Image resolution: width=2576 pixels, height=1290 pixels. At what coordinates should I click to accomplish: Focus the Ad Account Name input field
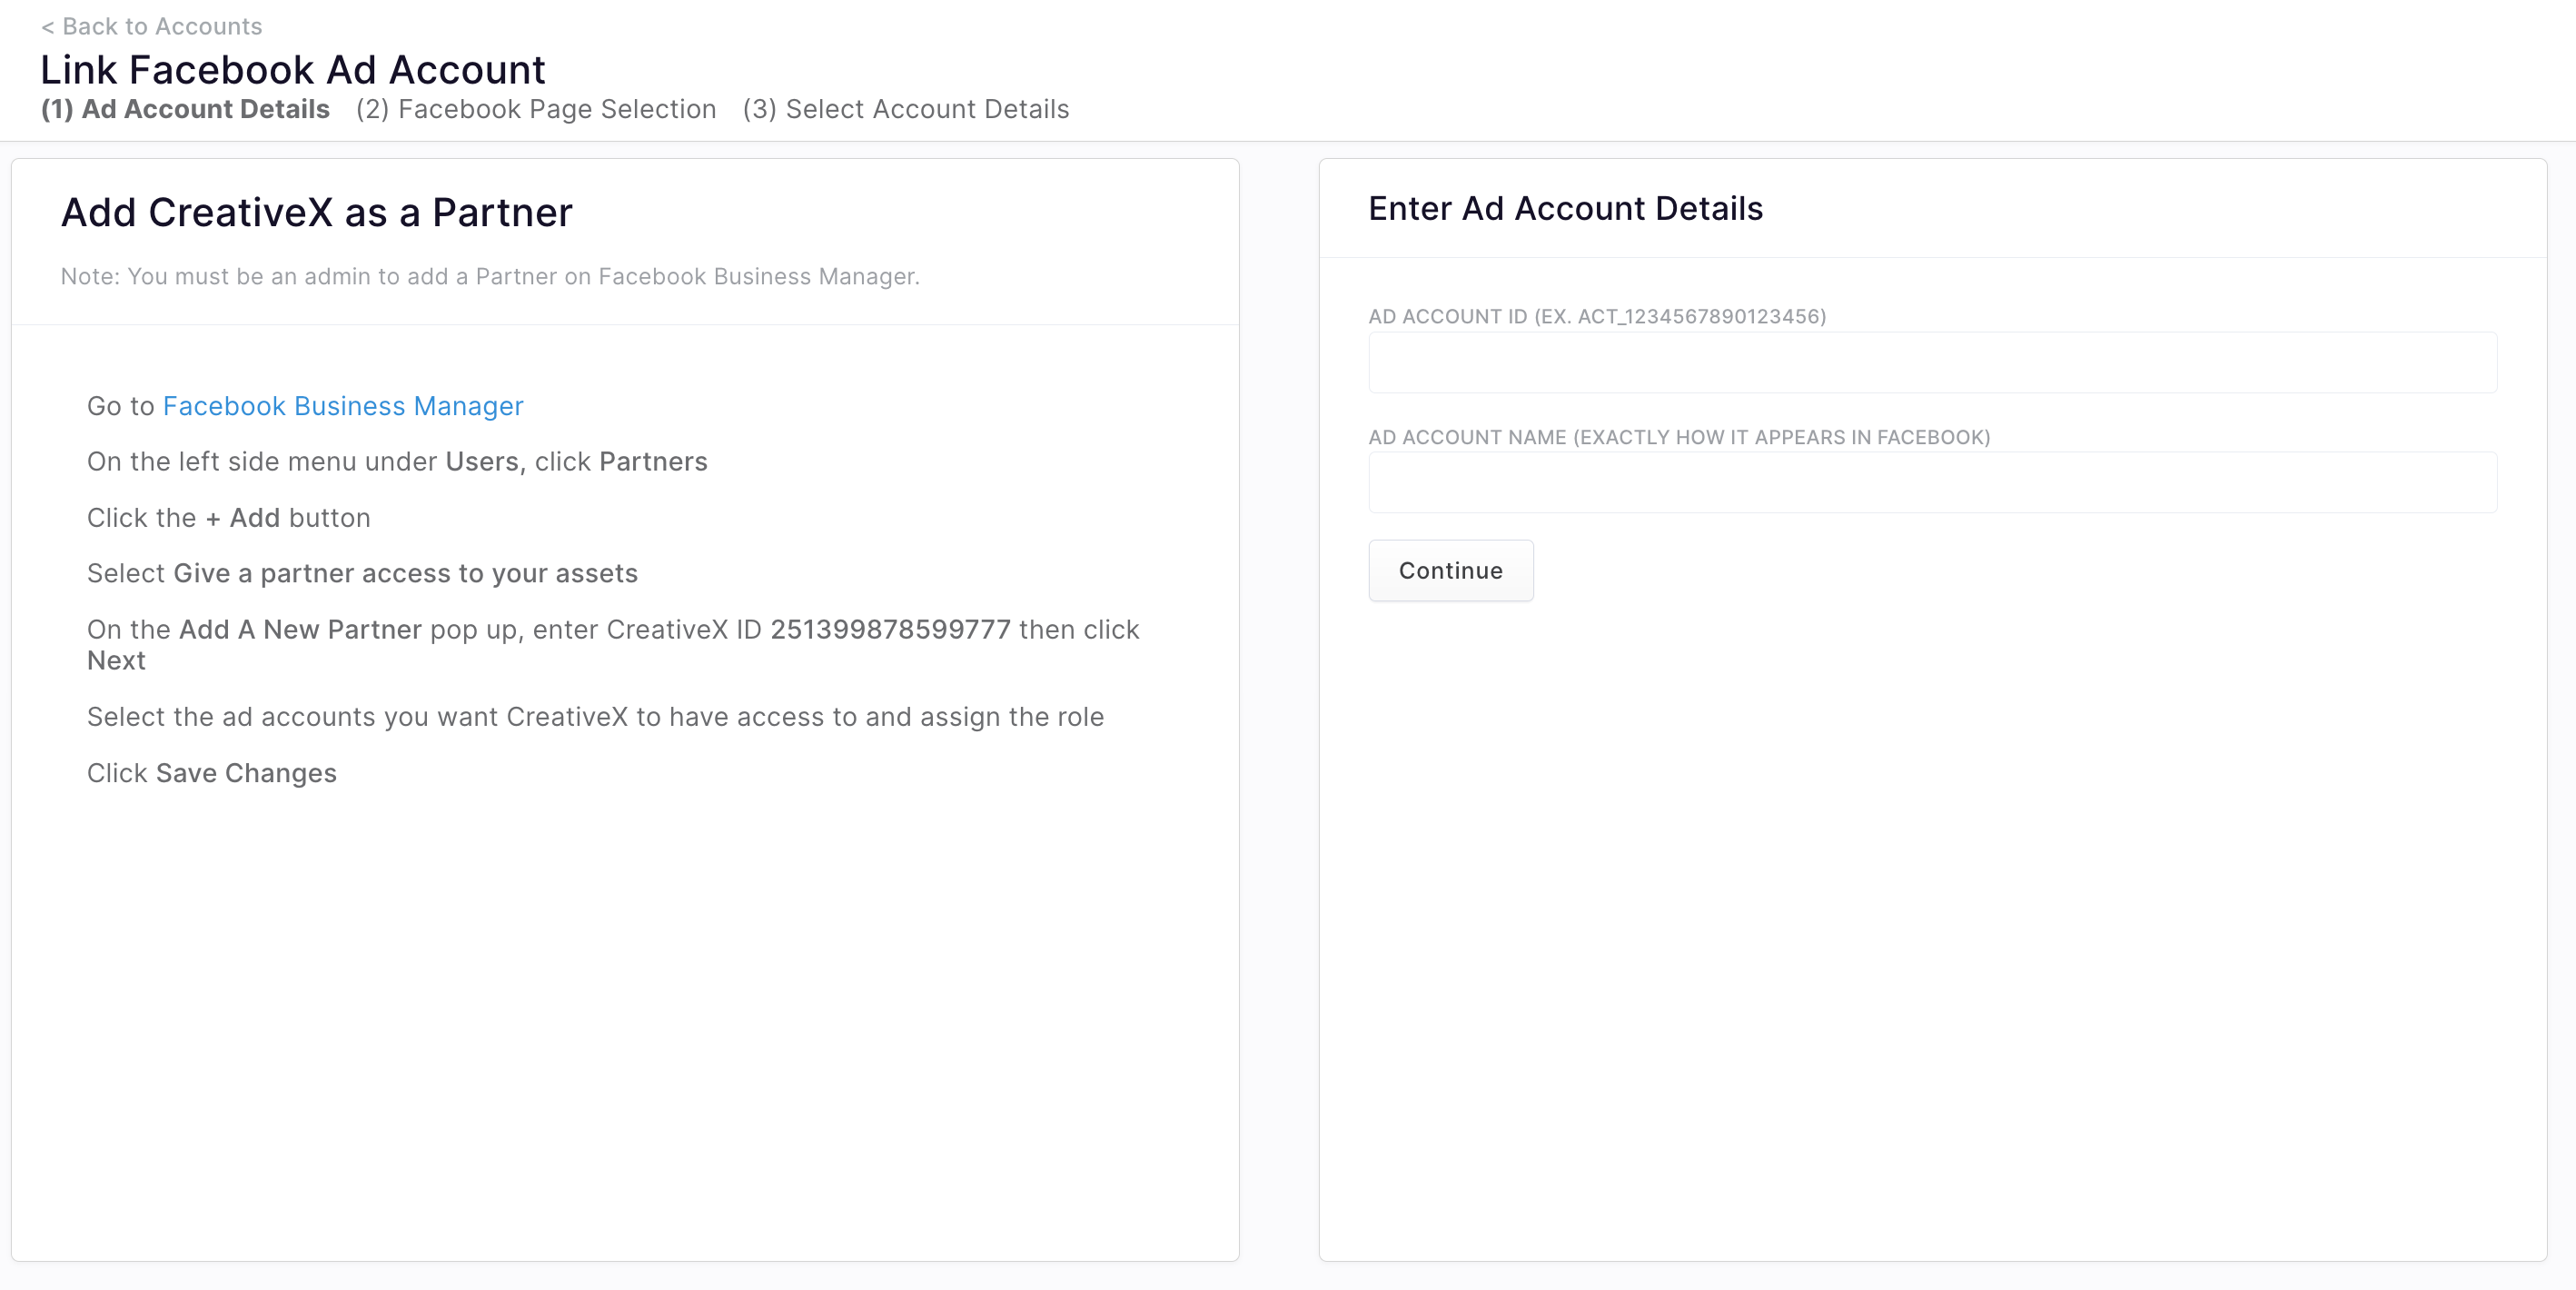1932,483
